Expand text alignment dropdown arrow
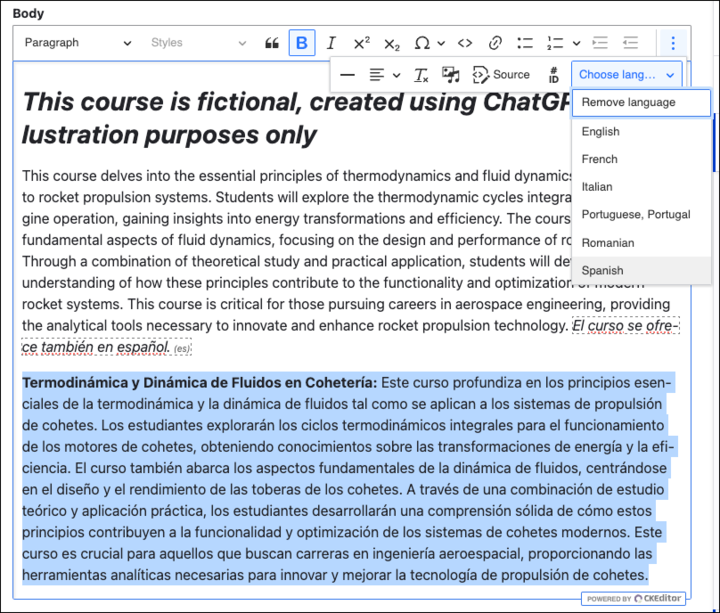This screenshot has height=613, width=720. 397,75
